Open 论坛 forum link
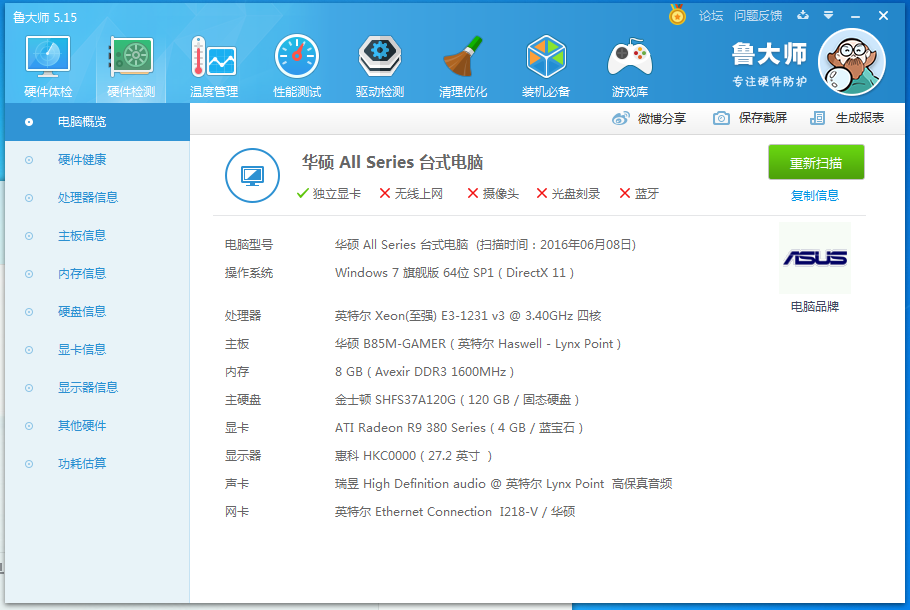 711,16
